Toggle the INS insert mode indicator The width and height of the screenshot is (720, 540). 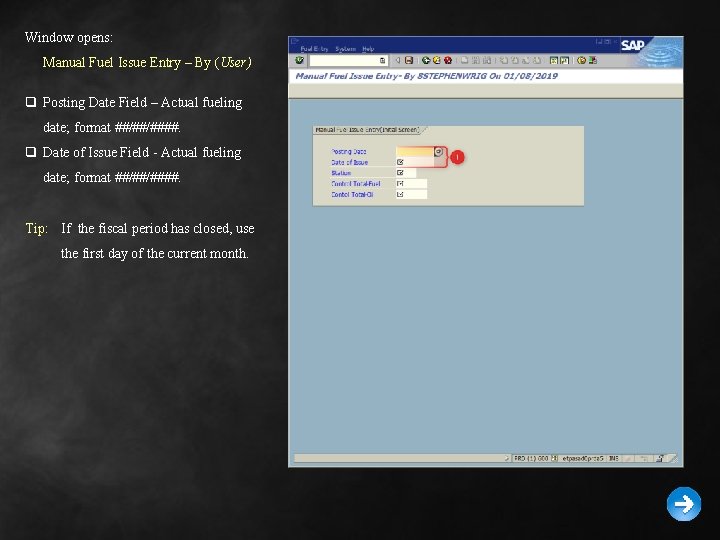click(613, 458)
